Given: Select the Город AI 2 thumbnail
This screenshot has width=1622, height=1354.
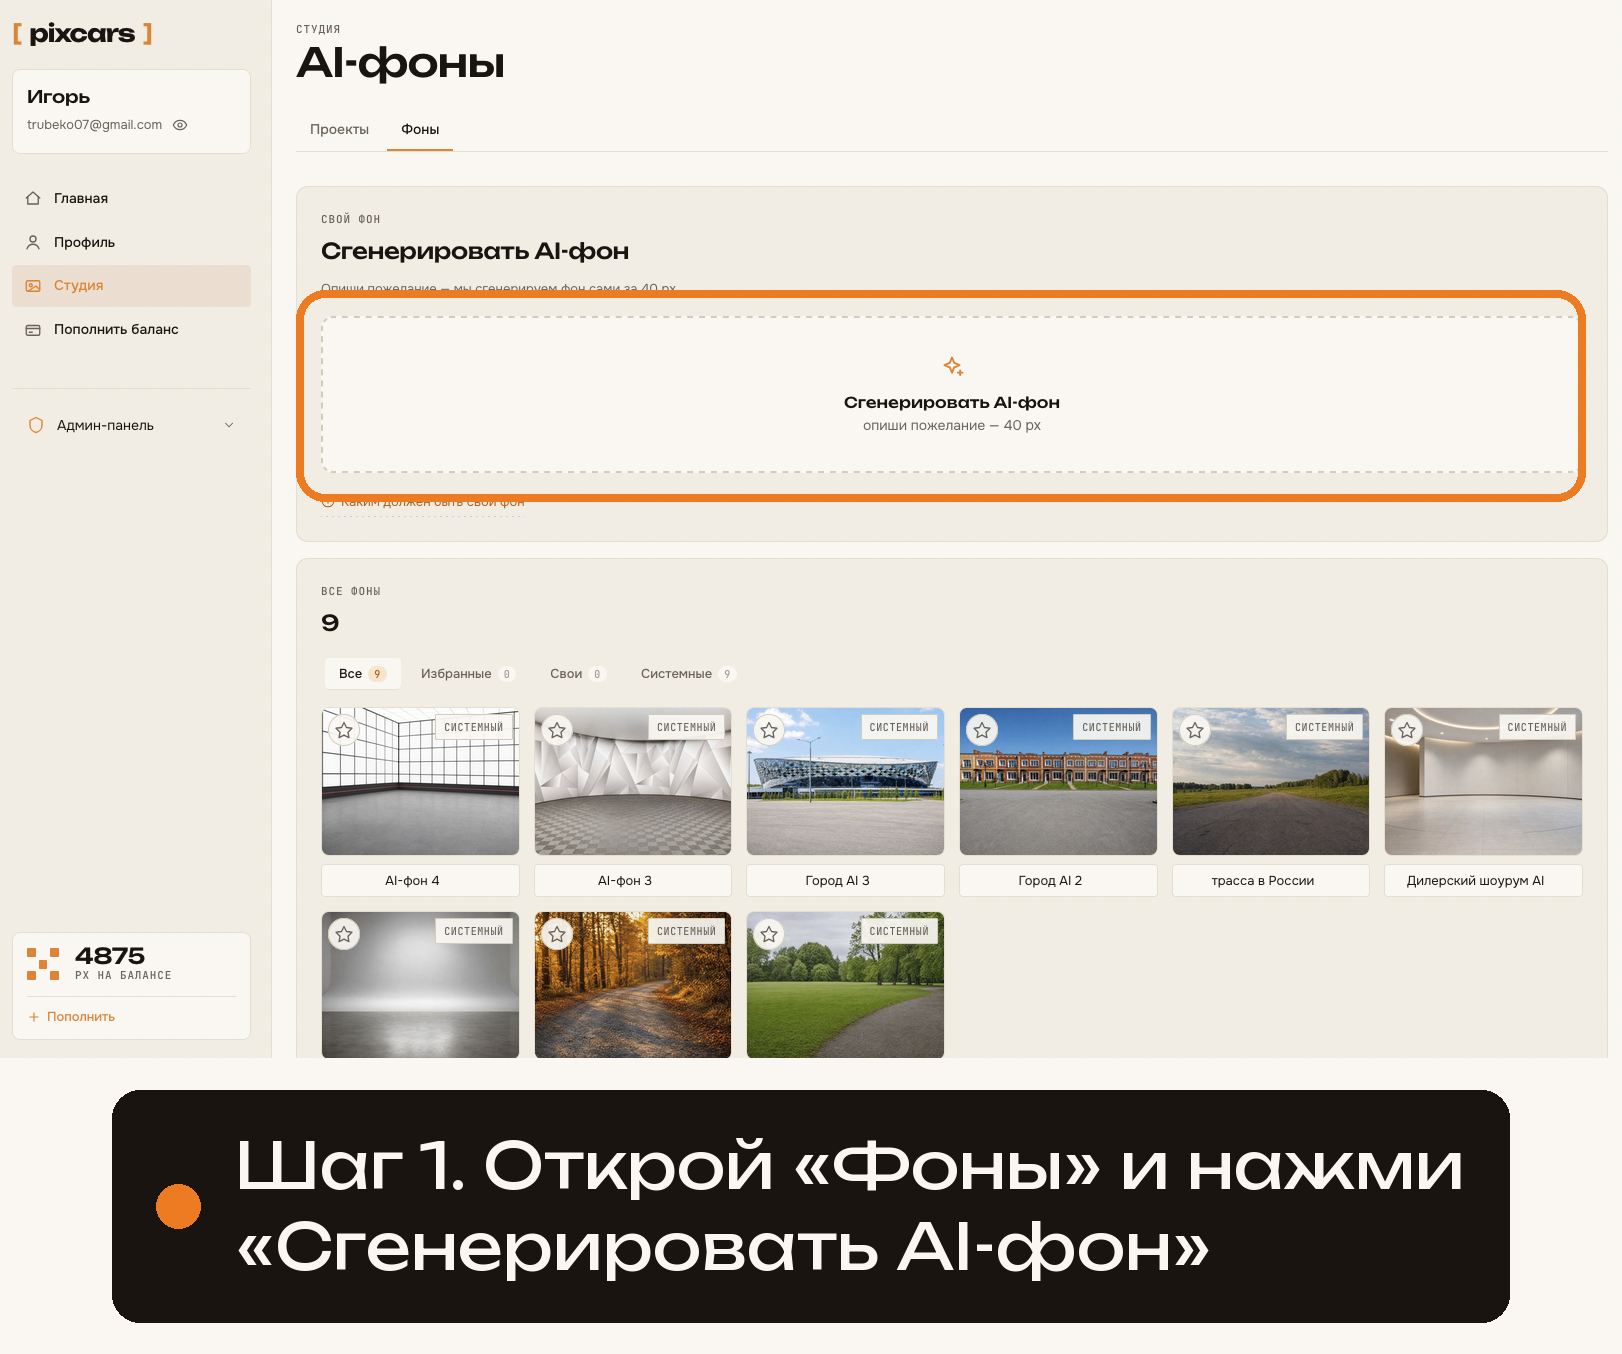Looking at the screenshot, I should click(1058, 782).
